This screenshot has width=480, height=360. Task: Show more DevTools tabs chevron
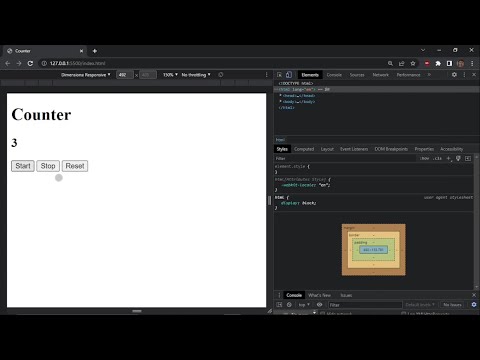tap(429, 75)
